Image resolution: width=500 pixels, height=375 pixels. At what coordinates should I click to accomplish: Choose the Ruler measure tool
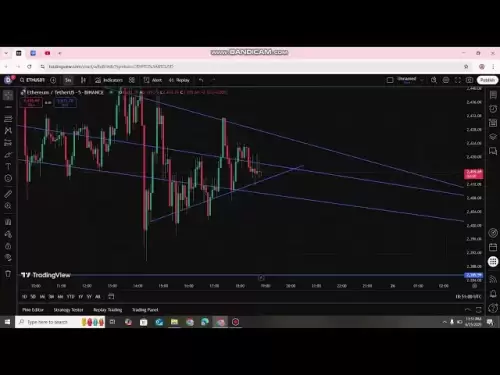[8, 194]
